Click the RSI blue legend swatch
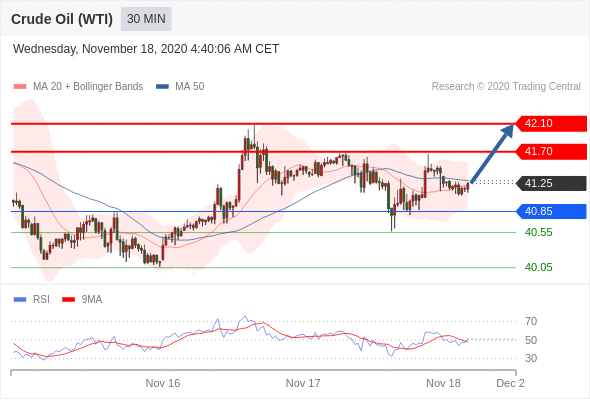The image size is (590, 400). pos(20,300)
